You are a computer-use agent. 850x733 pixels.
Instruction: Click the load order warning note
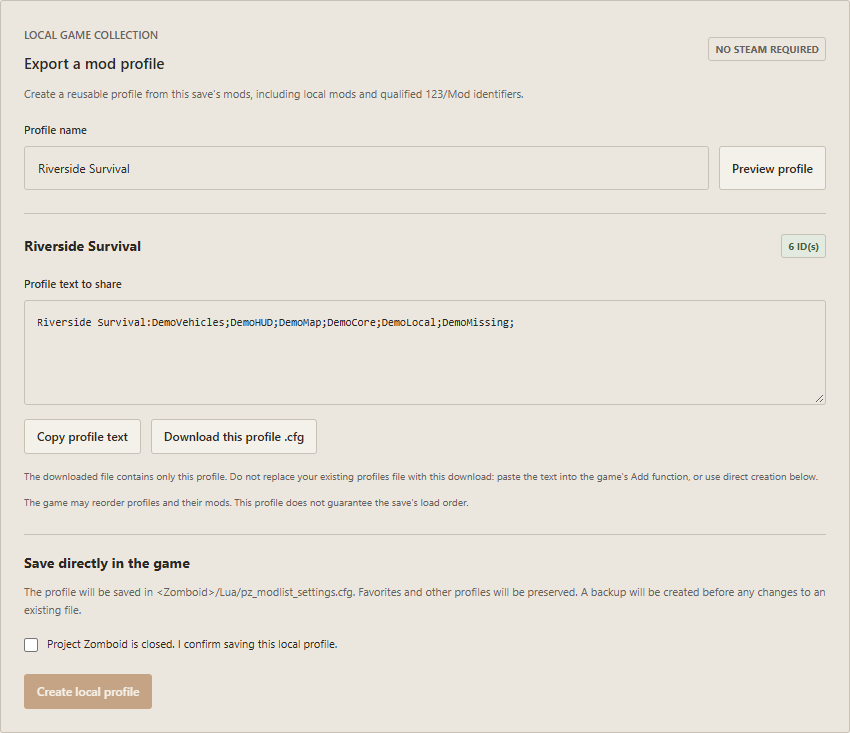(246, 503)
